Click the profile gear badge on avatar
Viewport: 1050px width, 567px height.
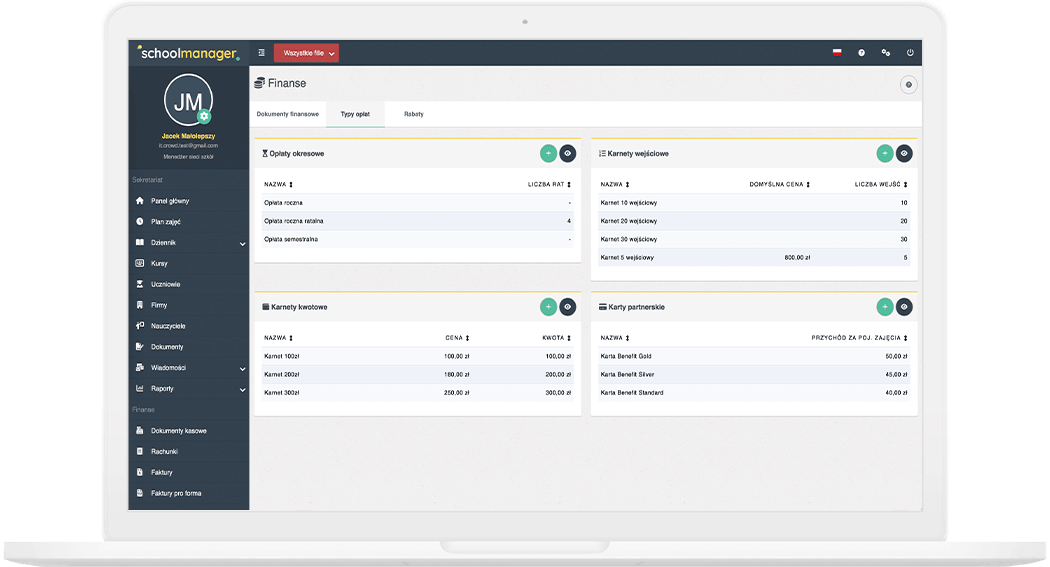click(204, 117)
